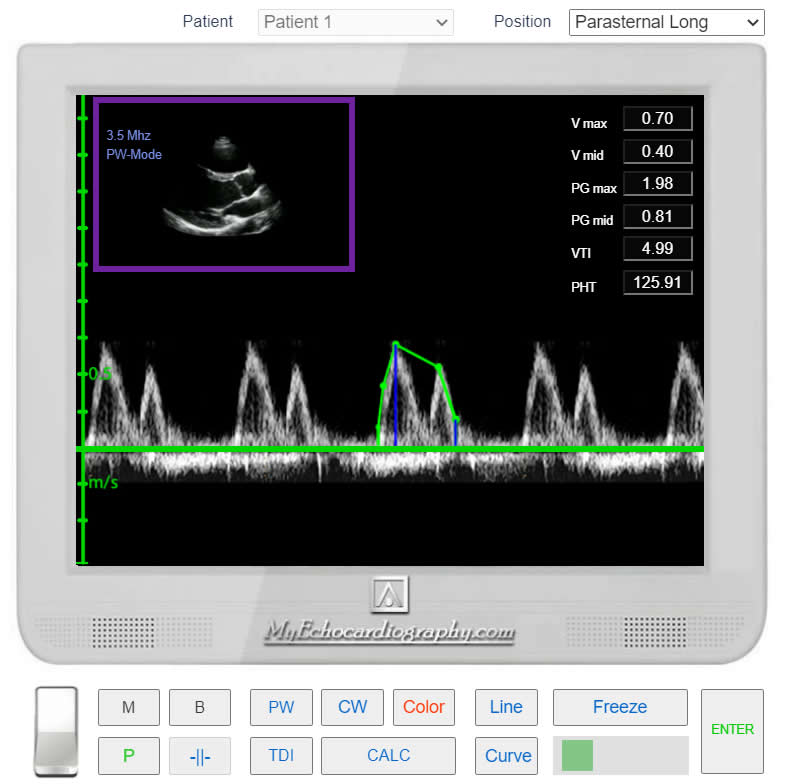785x784 pixels.
Task: Freeze the ultrasound image
Action: click(x=620, y=707)
